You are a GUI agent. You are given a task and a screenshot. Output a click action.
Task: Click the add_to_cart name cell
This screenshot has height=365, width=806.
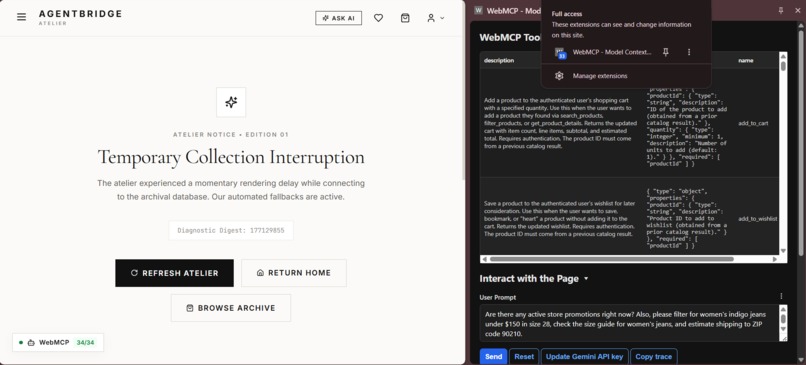pos(753,124)
